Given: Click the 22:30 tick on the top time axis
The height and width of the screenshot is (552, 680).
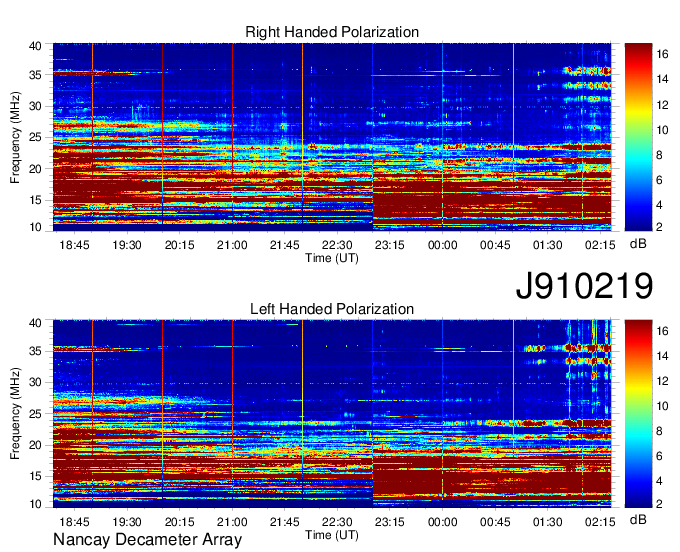Looking at the screenshot, I should click(337, 245).
